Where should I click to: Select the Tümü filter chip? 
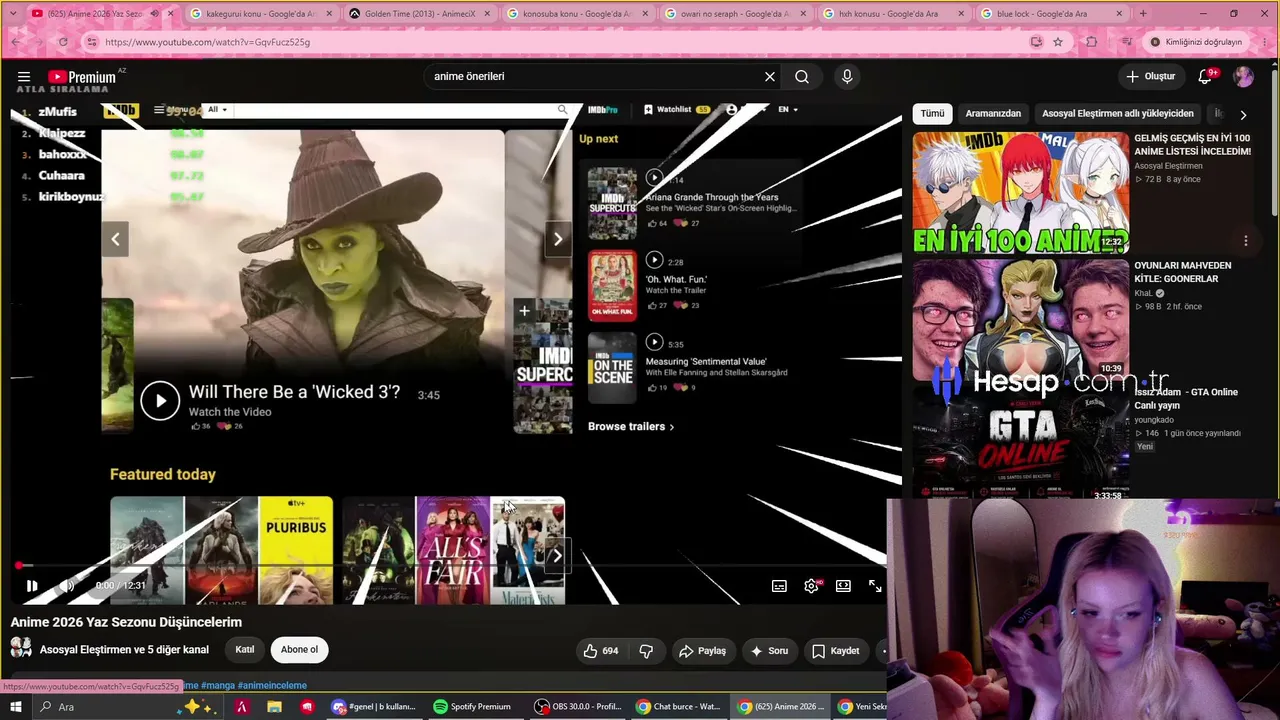pyautogui.click(x=932, y=114)
